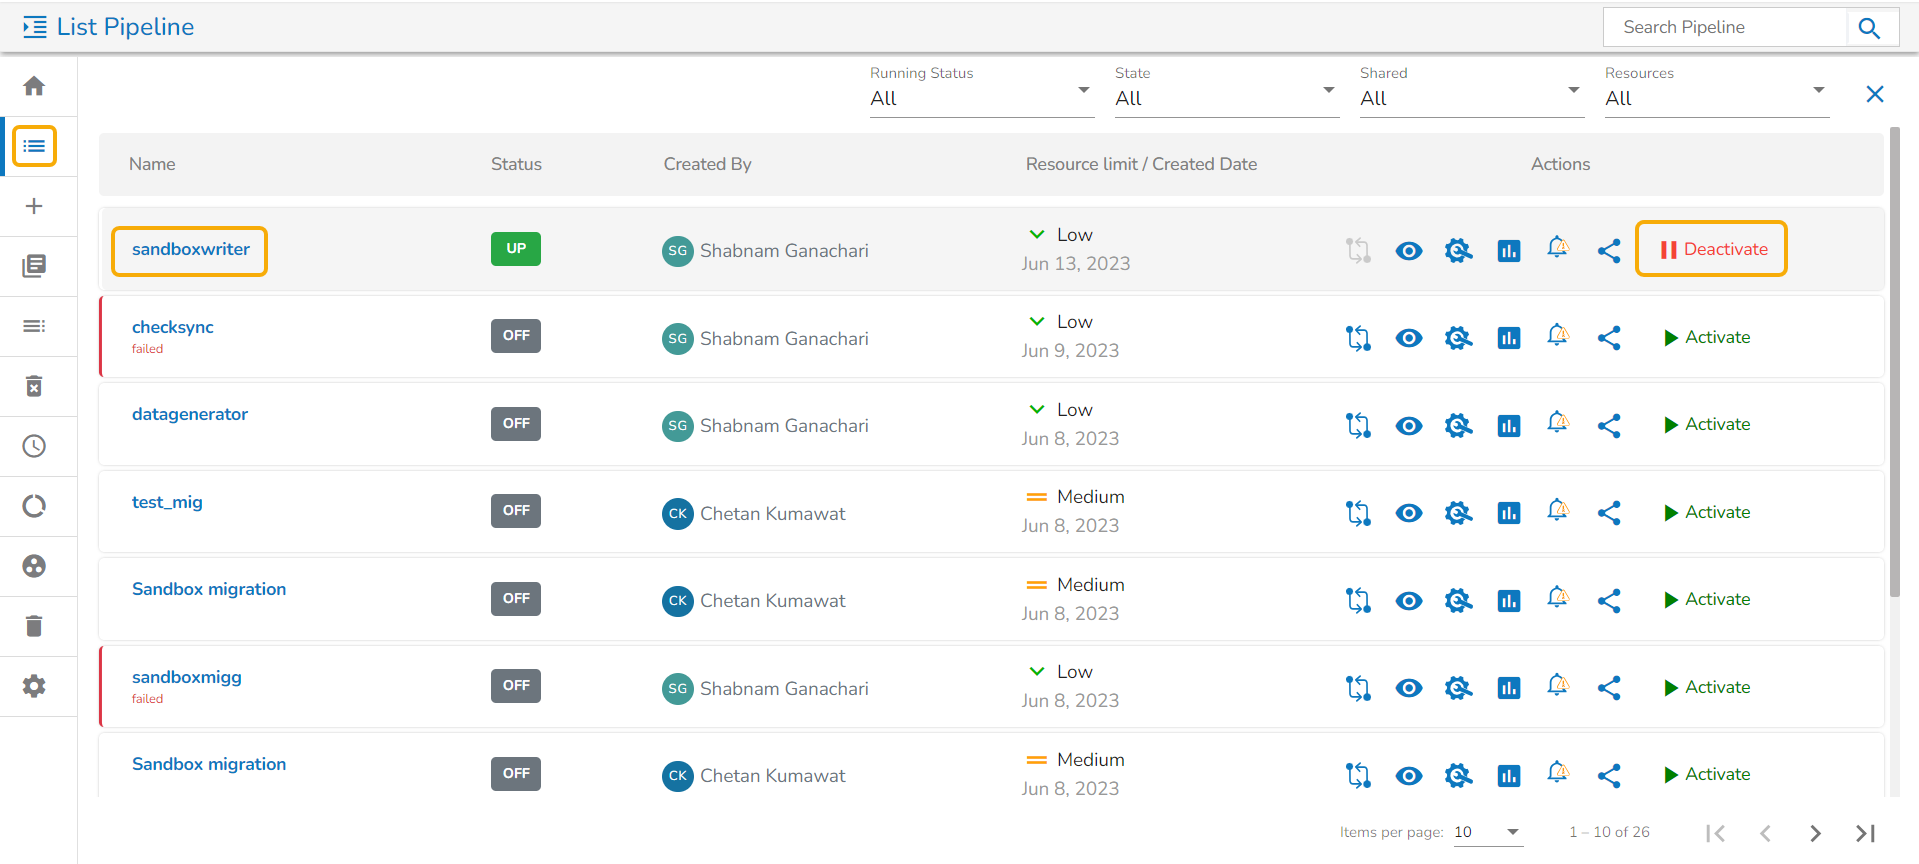Open the create new pipeline plus icon
The height and width of the screenshot is (864, 1919).
[x=34, y=206]
